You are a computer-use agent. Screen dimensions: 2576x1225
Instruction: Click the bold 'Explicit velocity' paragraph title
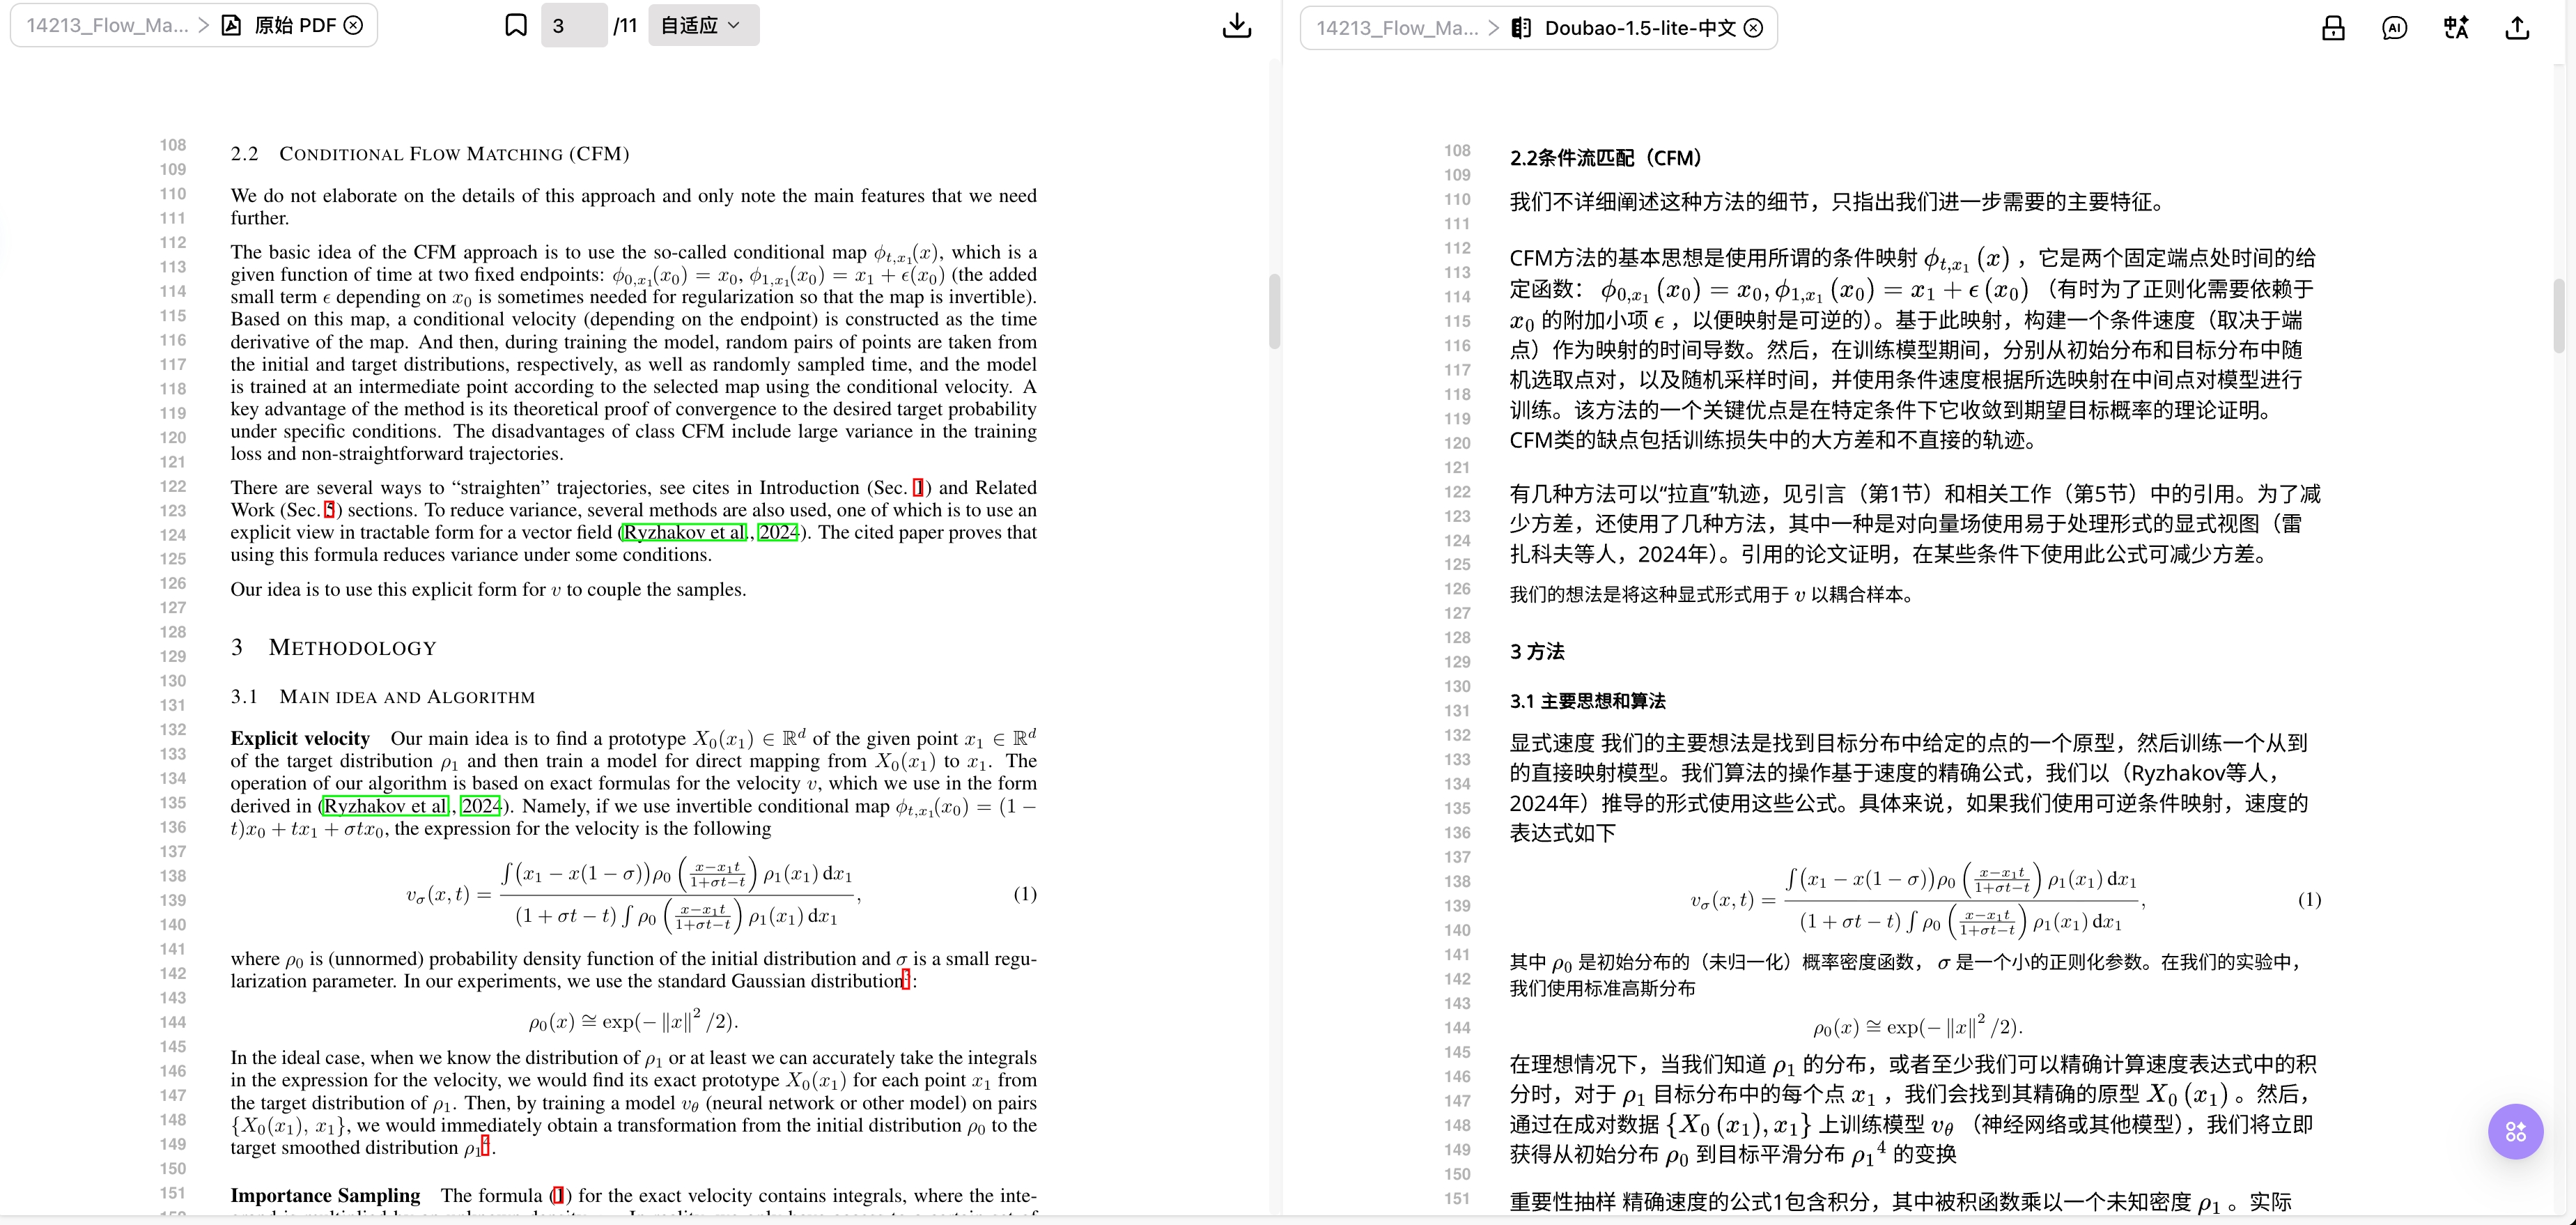coord(300,739)
